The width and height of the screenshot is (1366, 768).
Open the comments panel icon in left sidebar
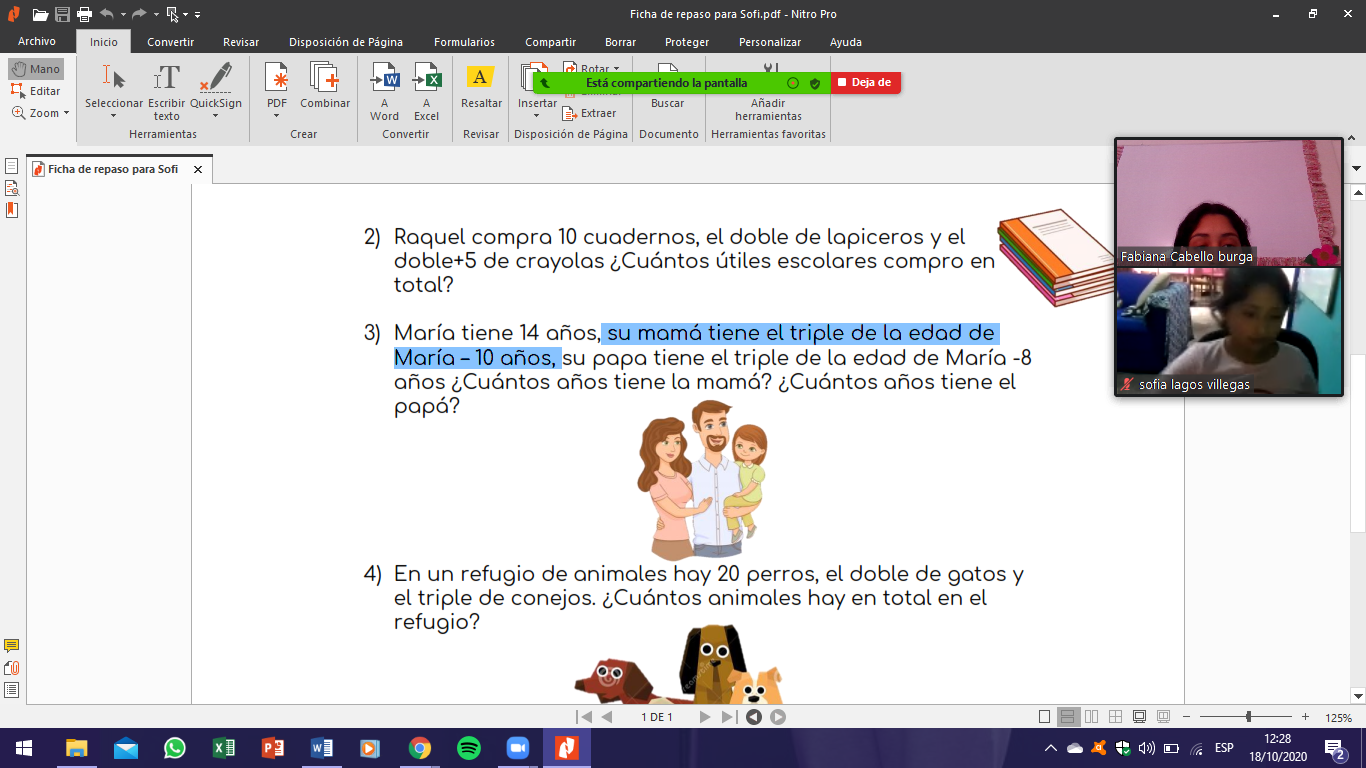coord(12,646)
